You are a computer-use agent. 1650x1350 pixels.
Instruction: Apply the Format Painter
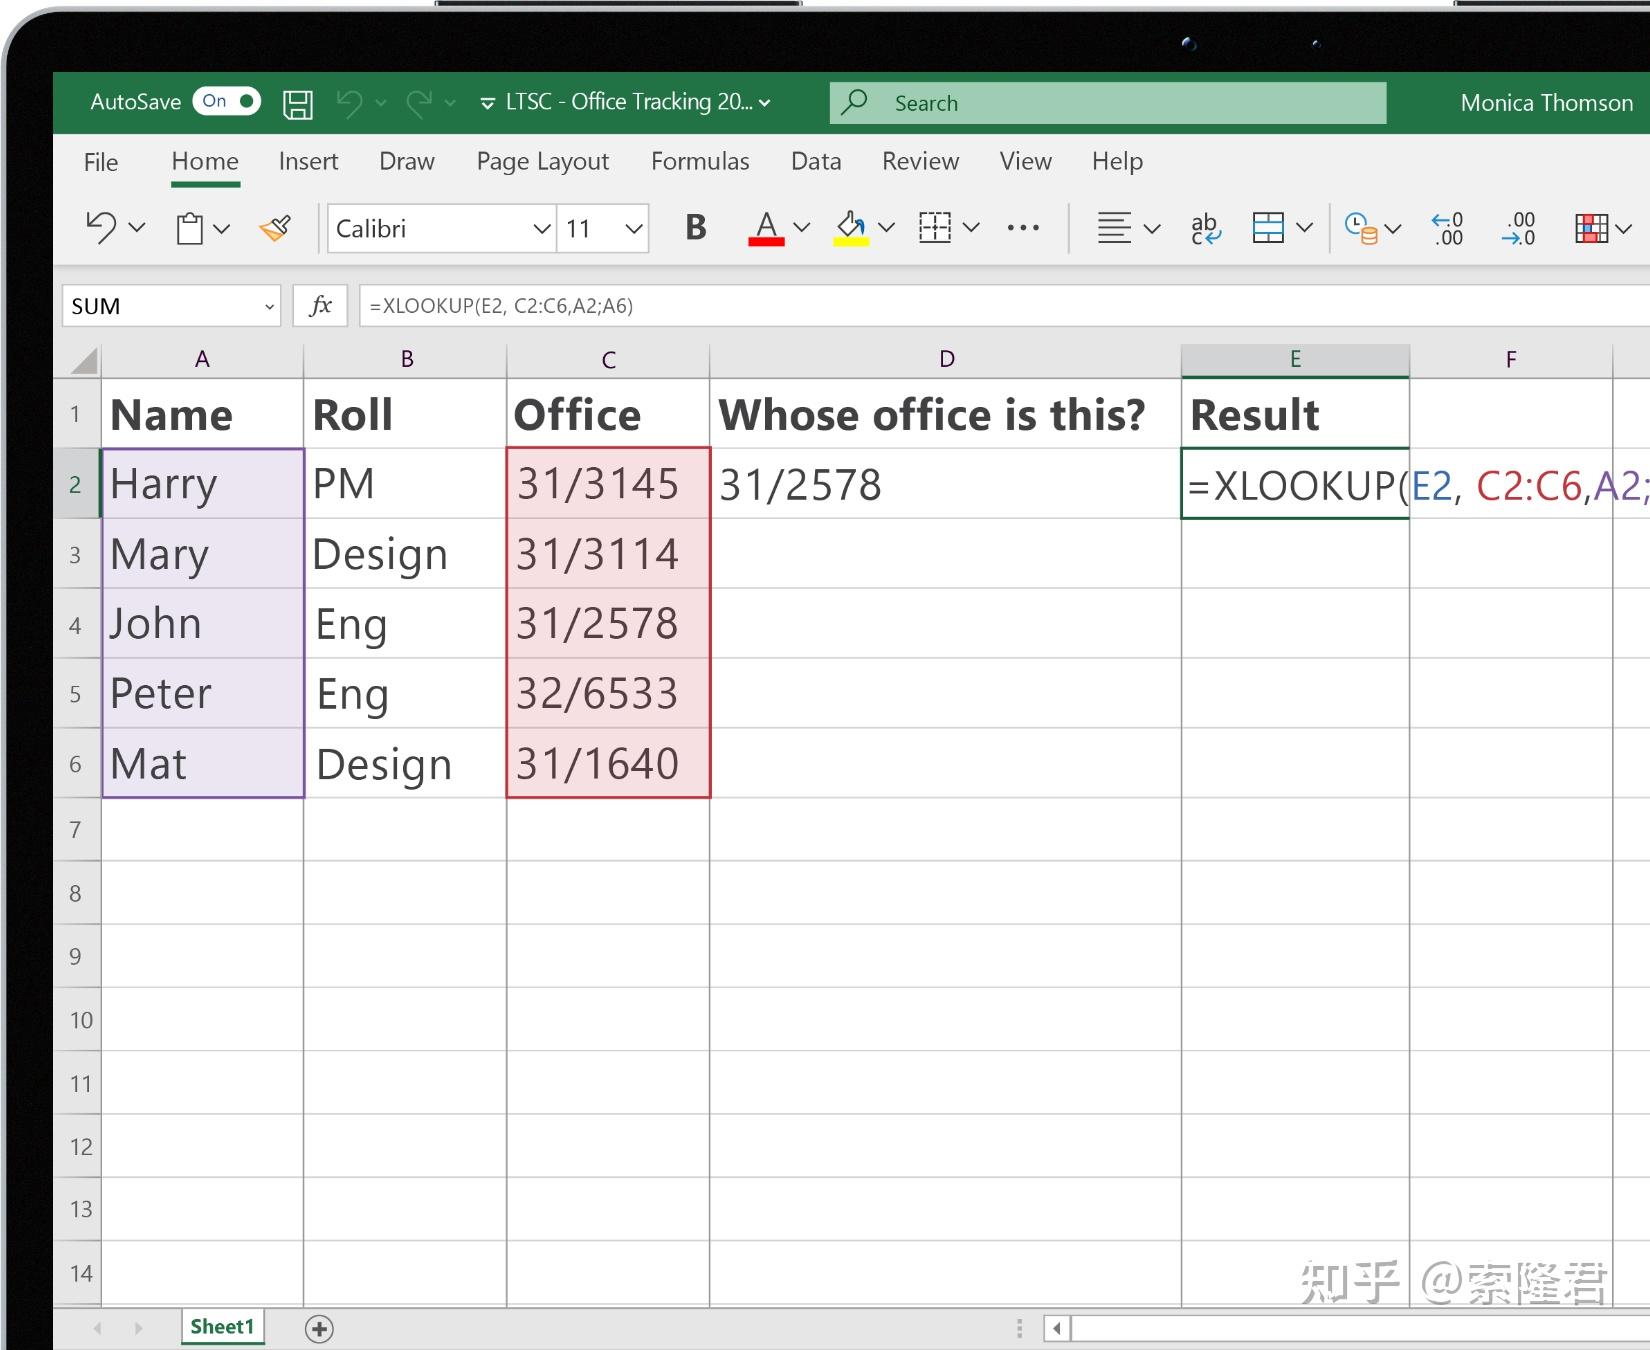click(275, 228)
